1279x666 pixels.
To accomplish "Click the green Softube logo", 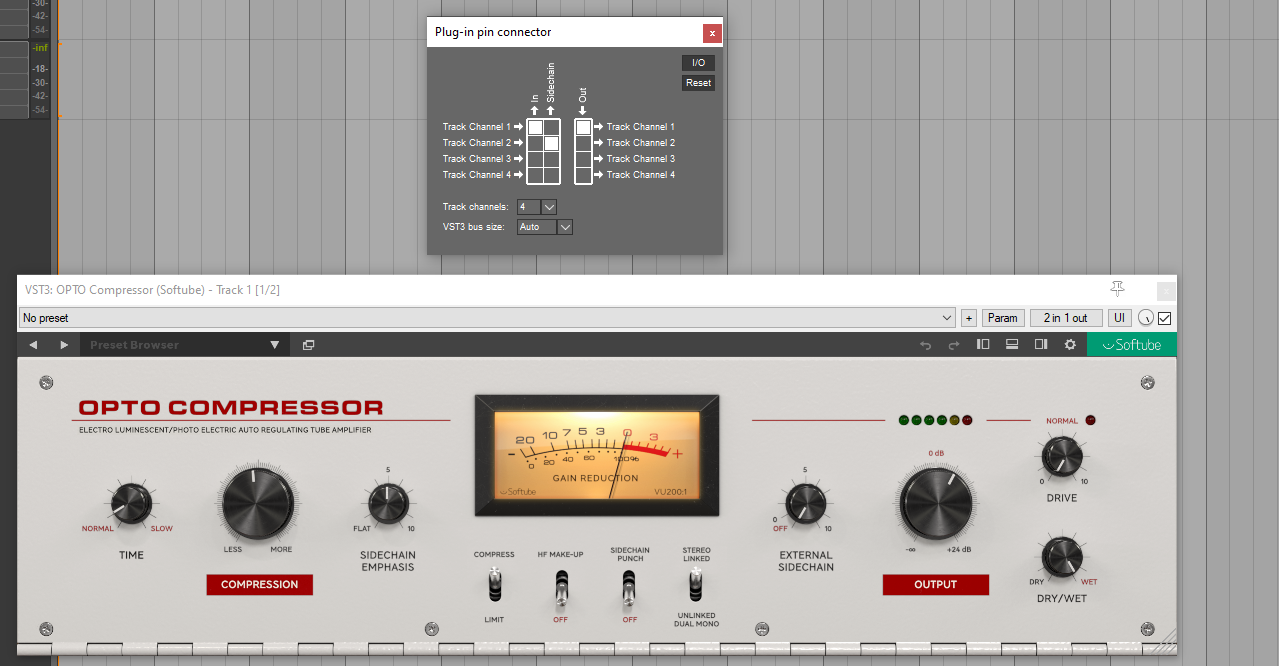I will 1132,345.
